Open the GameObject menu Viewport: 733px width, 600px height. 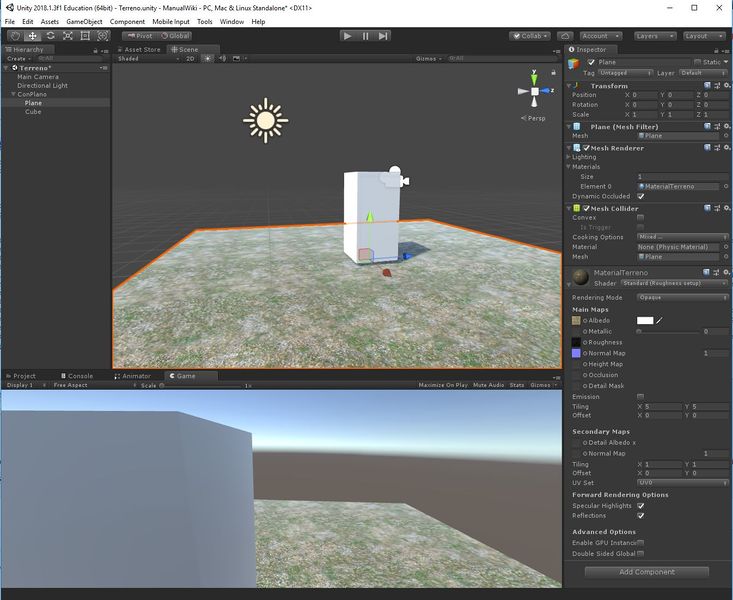pyautogui.click(x=84, y=22)
